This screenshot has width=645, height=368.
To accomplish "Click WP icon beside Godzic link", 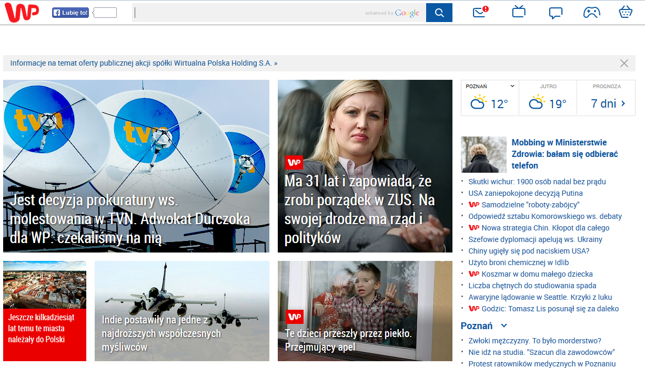I will point(474,308).
